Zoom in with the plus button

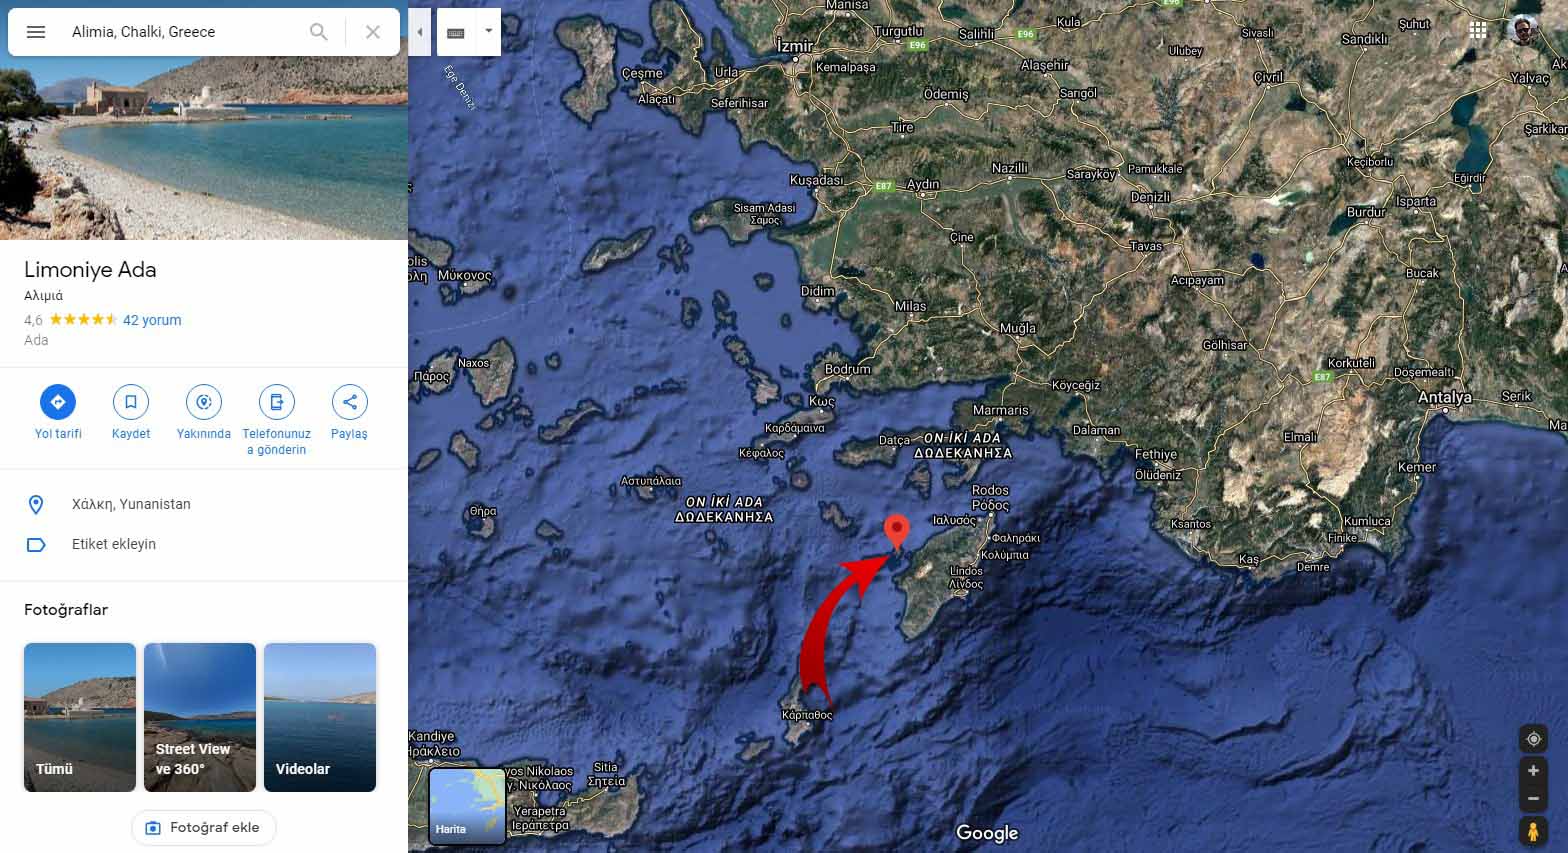tap(1533, 771)
